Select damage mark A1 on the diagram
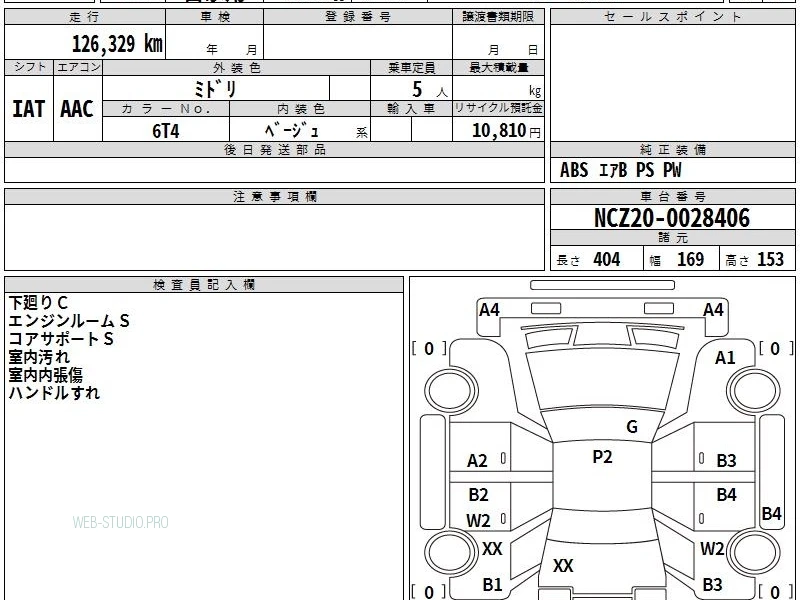 click(x=725, y=358)
